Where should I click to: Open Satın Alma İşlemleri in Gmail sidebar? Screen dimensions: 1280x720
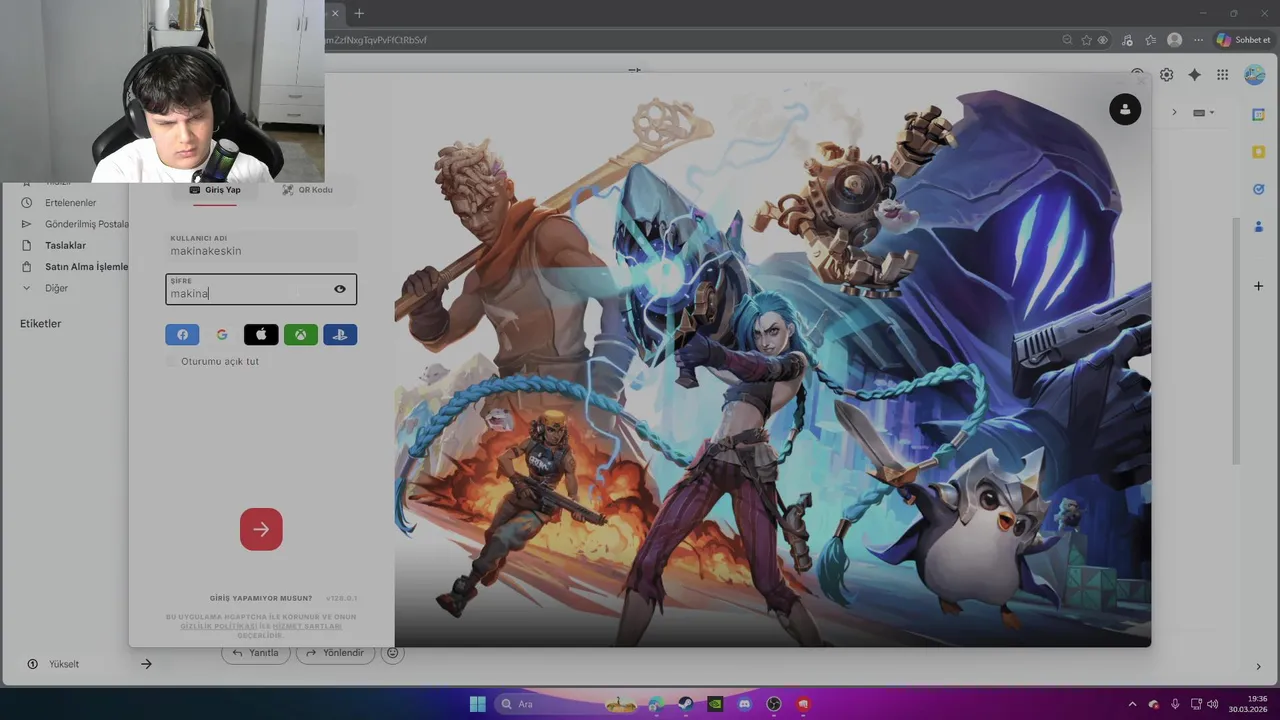(86, 267)
